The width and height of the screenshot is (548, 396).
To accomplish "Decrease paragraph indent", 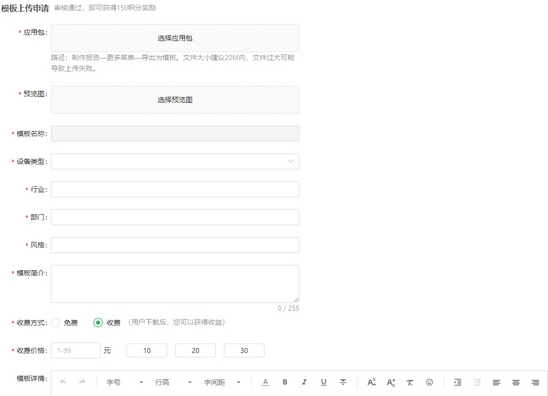I will (x=477, y=382).
